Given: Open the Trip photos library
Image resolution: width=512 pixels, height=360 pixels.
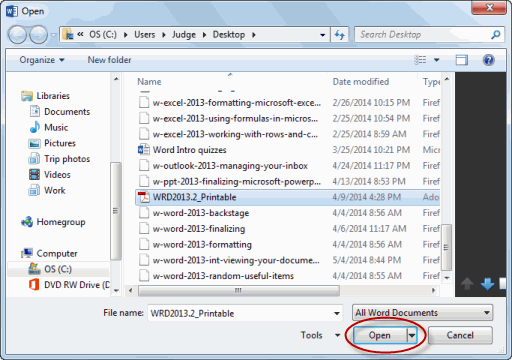Looking at the screenshot, I should (x=59, y=159).
